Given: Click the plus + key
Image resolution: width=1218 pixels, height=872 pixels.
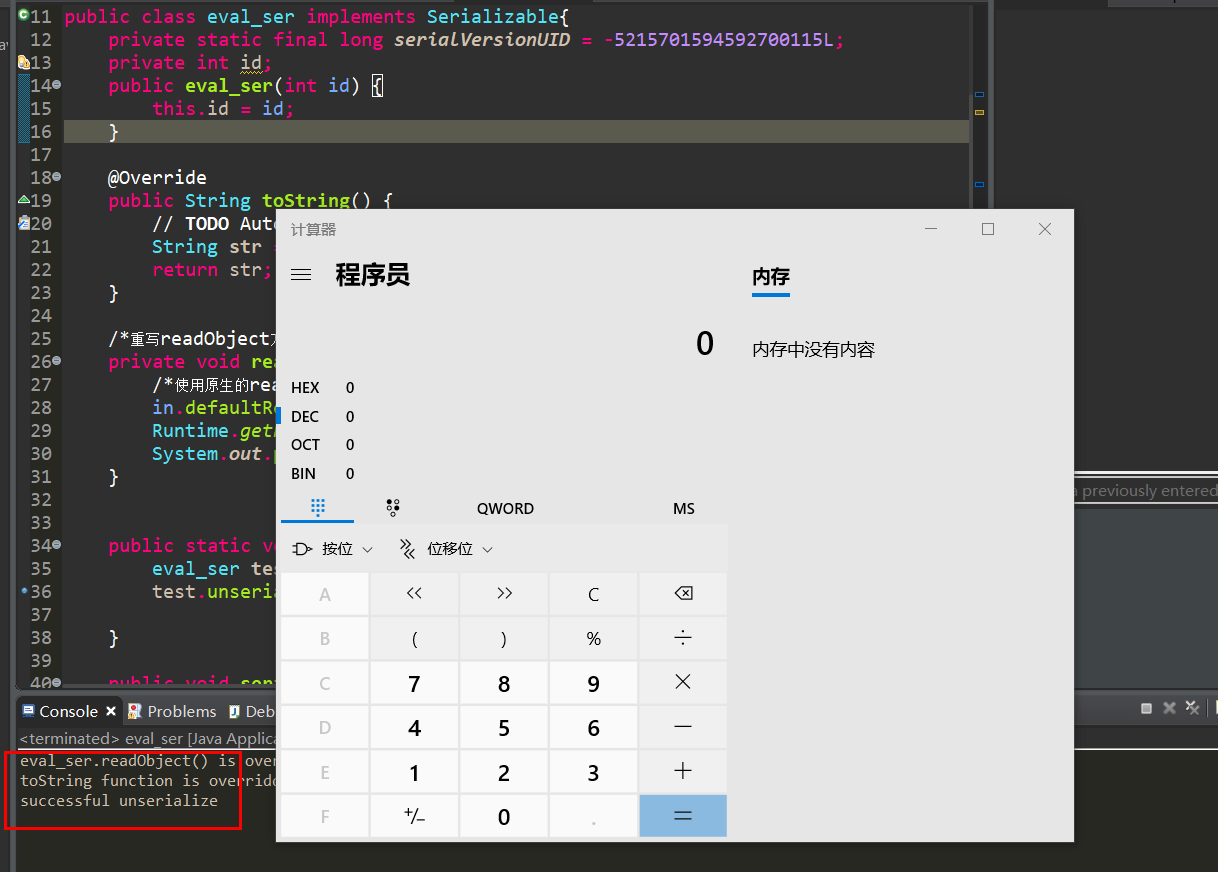Looking at the screenshot, I should pos(683,771).
